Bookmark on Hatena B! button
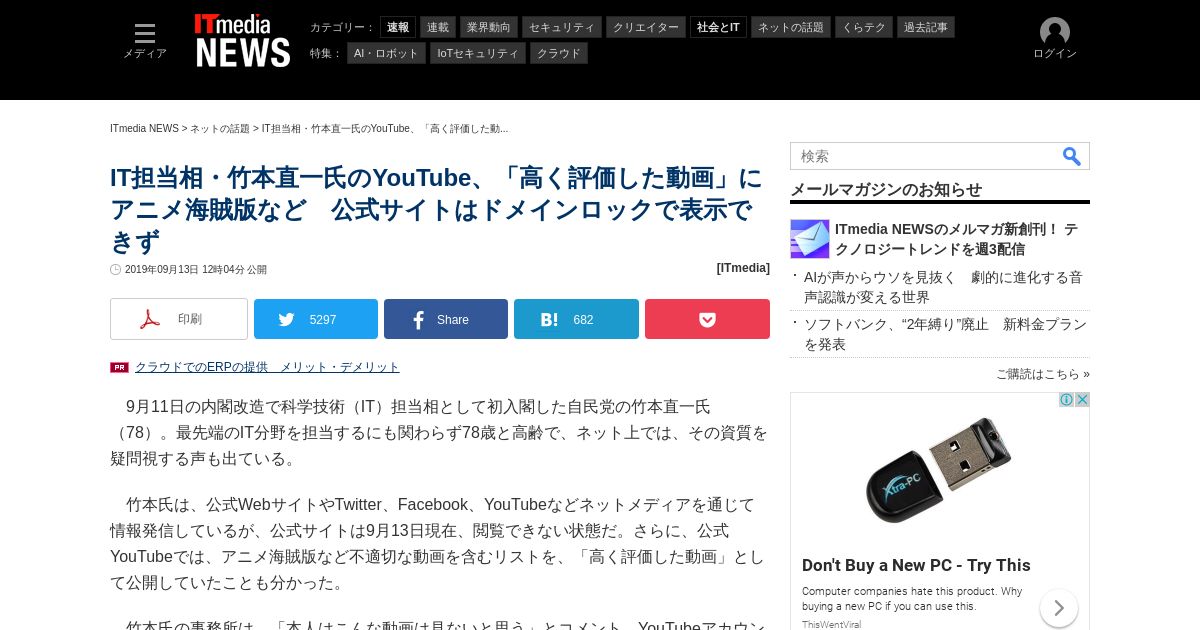Screen dimensions: 1200x630 tap(576, 319)
